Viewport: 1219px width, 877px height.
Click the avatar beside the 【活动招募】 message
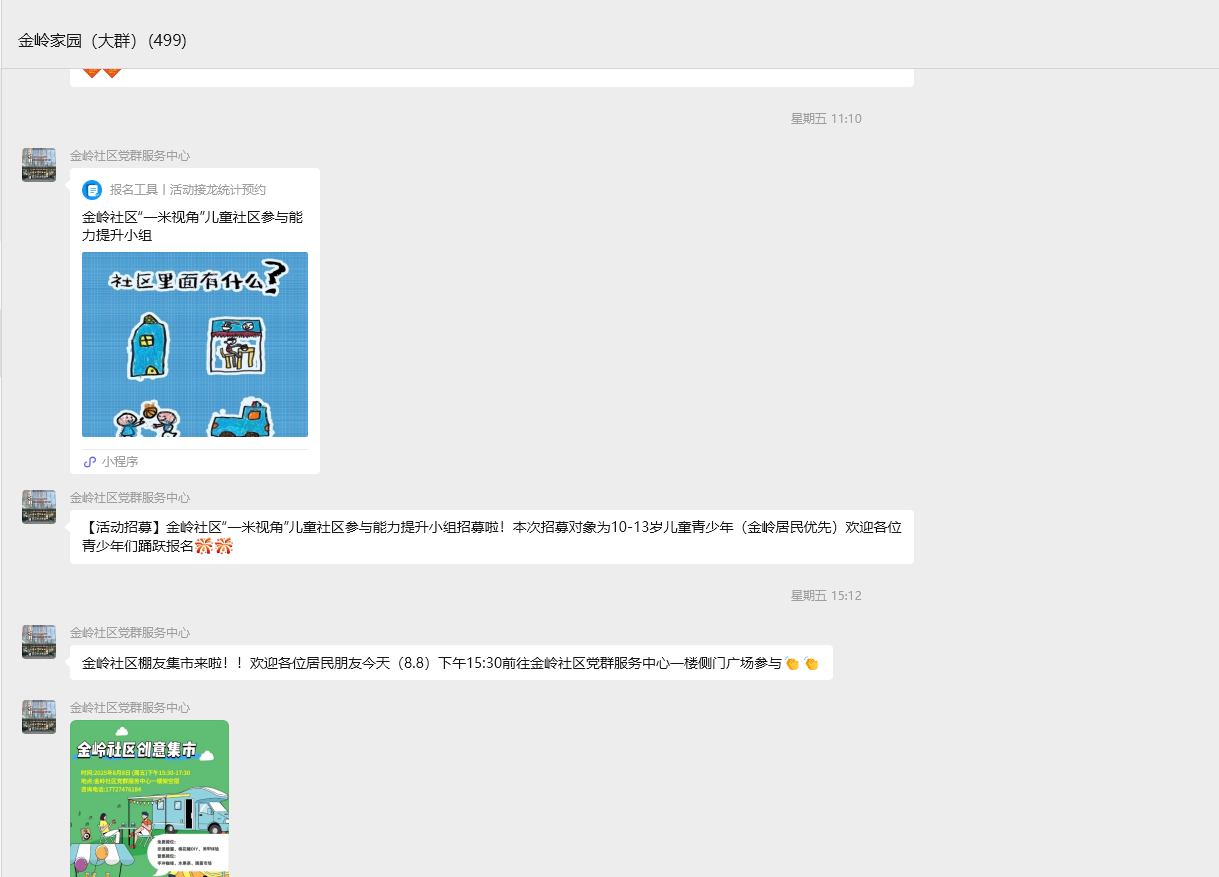click(x=39, y=507)
